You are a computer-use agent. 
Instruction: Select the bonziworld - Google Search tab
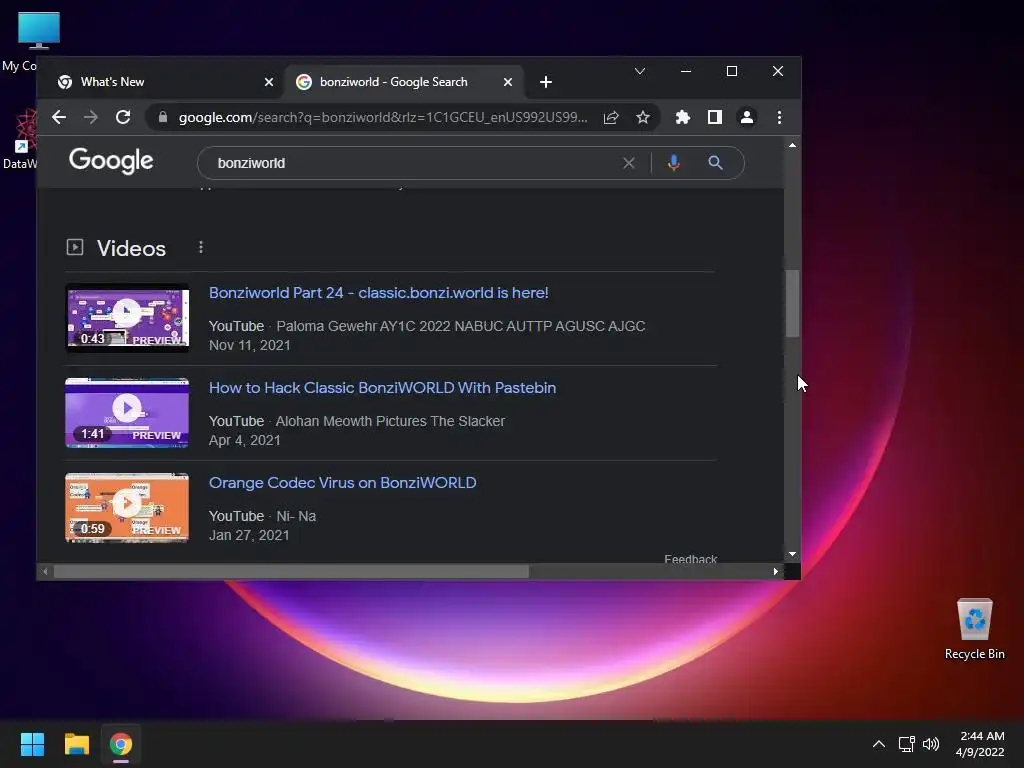pyautogui.click(x=404, y=82)
